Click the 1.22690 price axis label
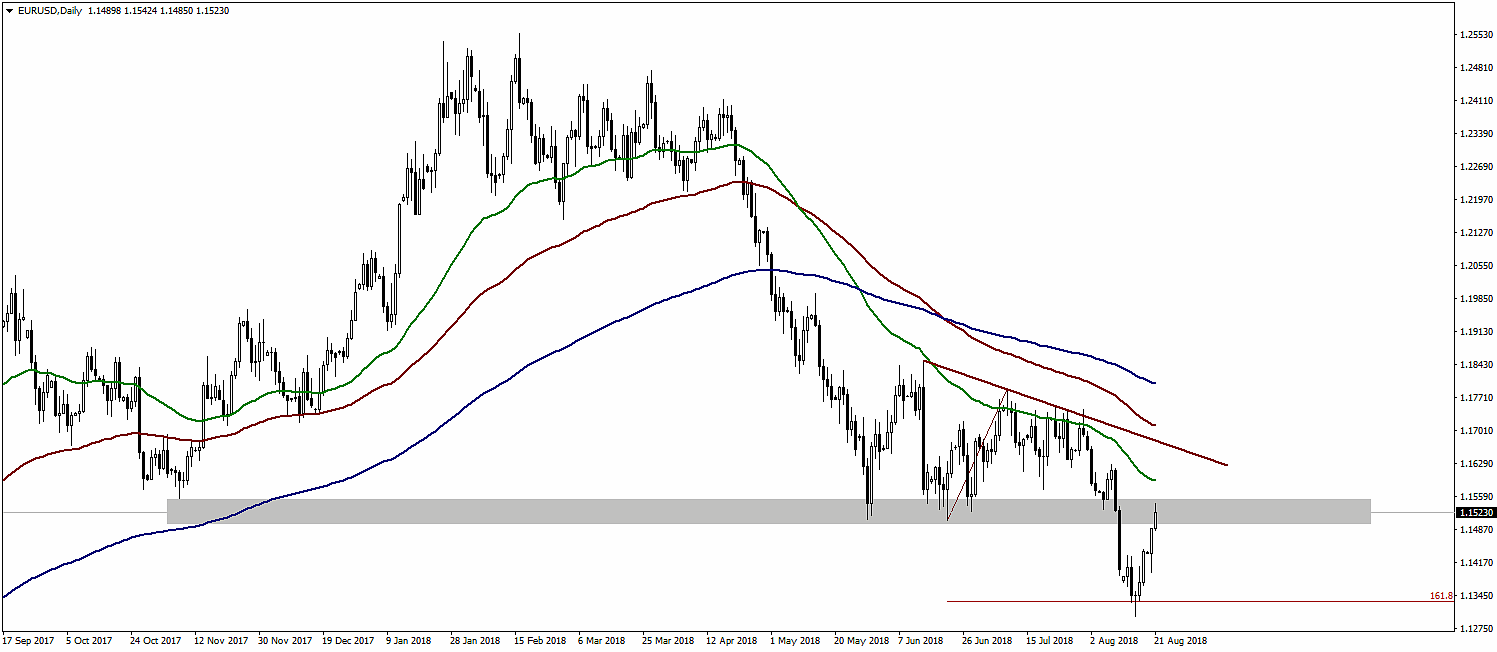The width and height of the screenshot is (1497, 652). pos(1476,167)
